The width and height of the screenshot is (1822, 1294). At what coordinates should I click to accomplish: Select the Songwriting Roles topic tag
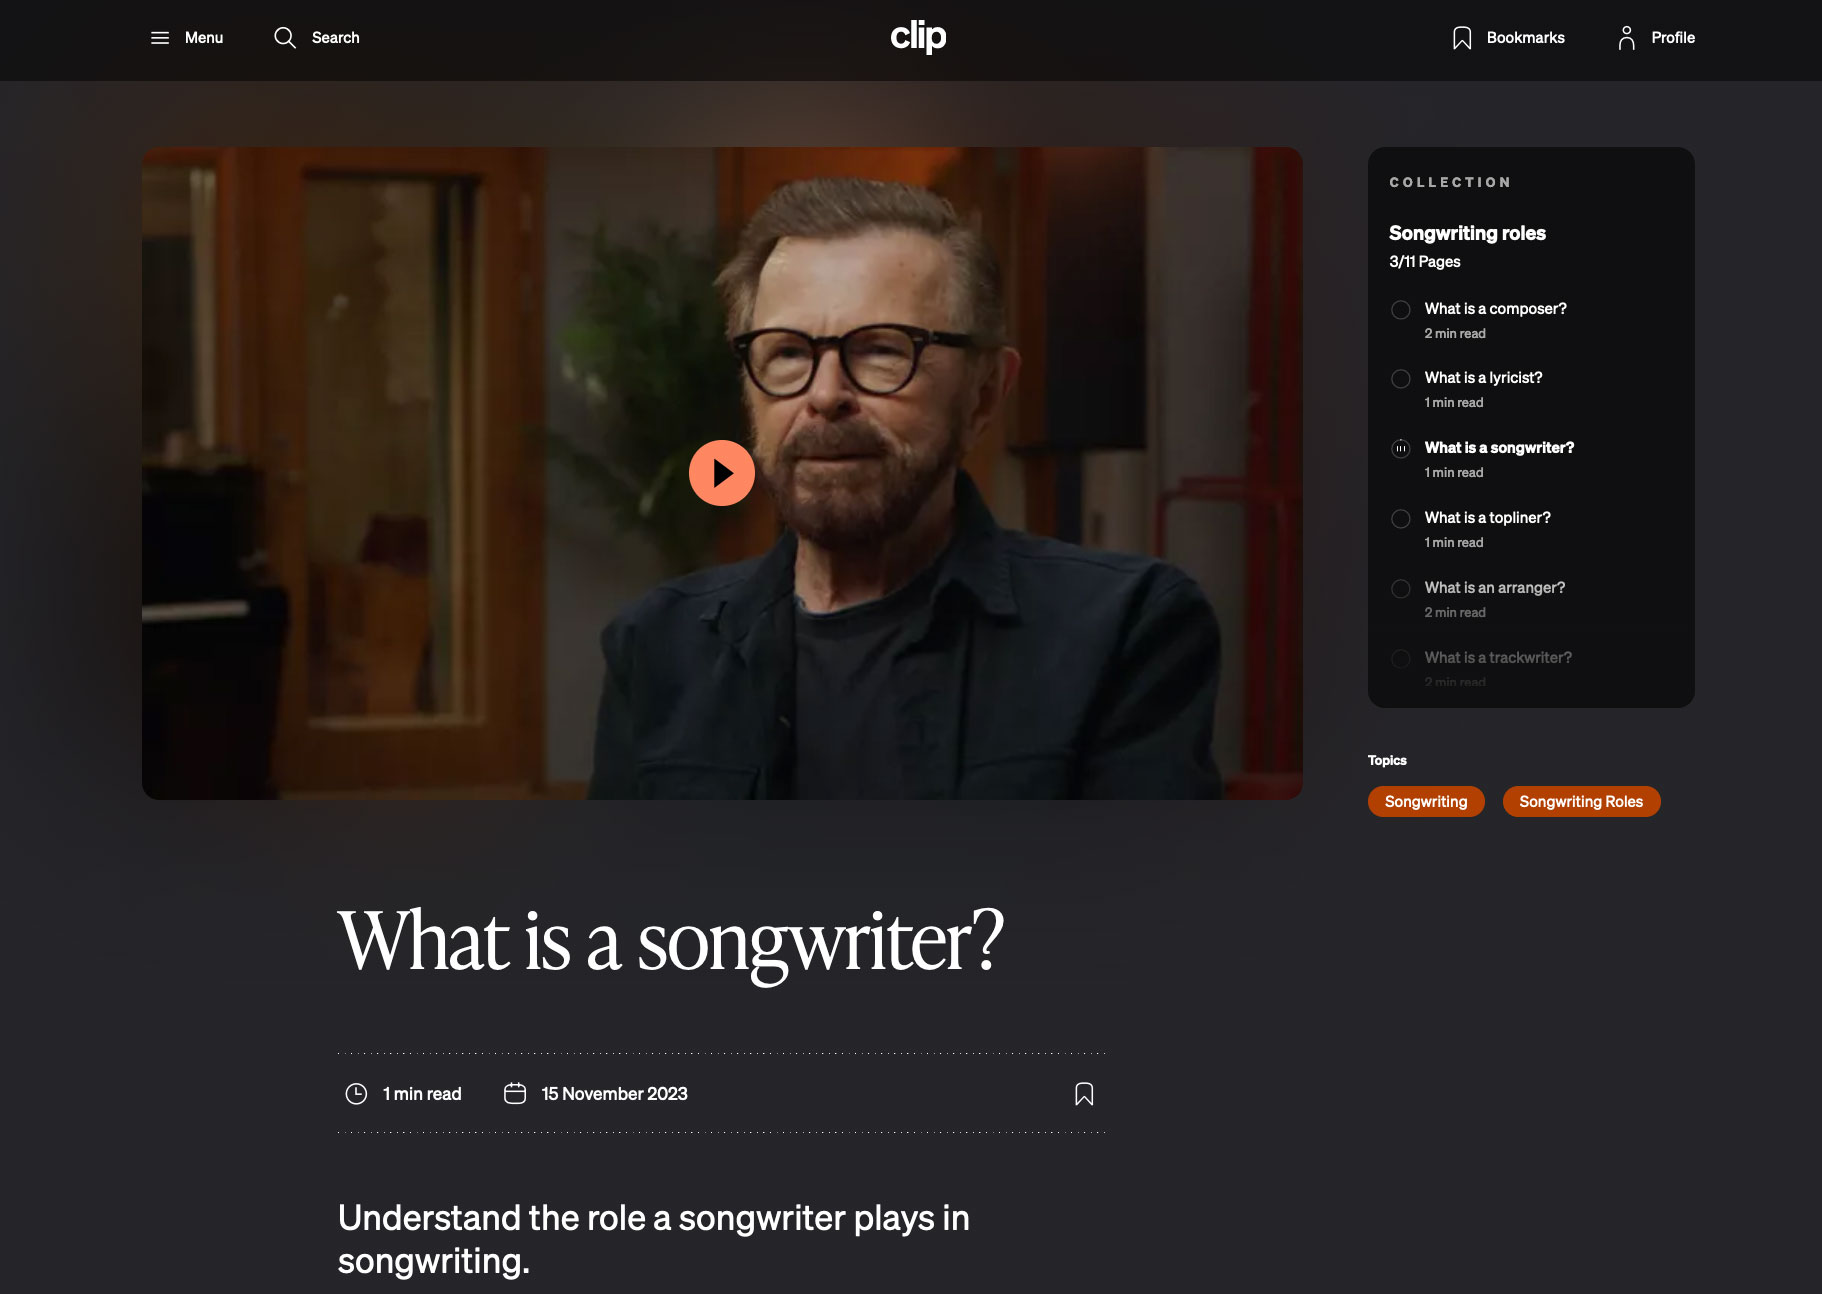point(1581,802)
